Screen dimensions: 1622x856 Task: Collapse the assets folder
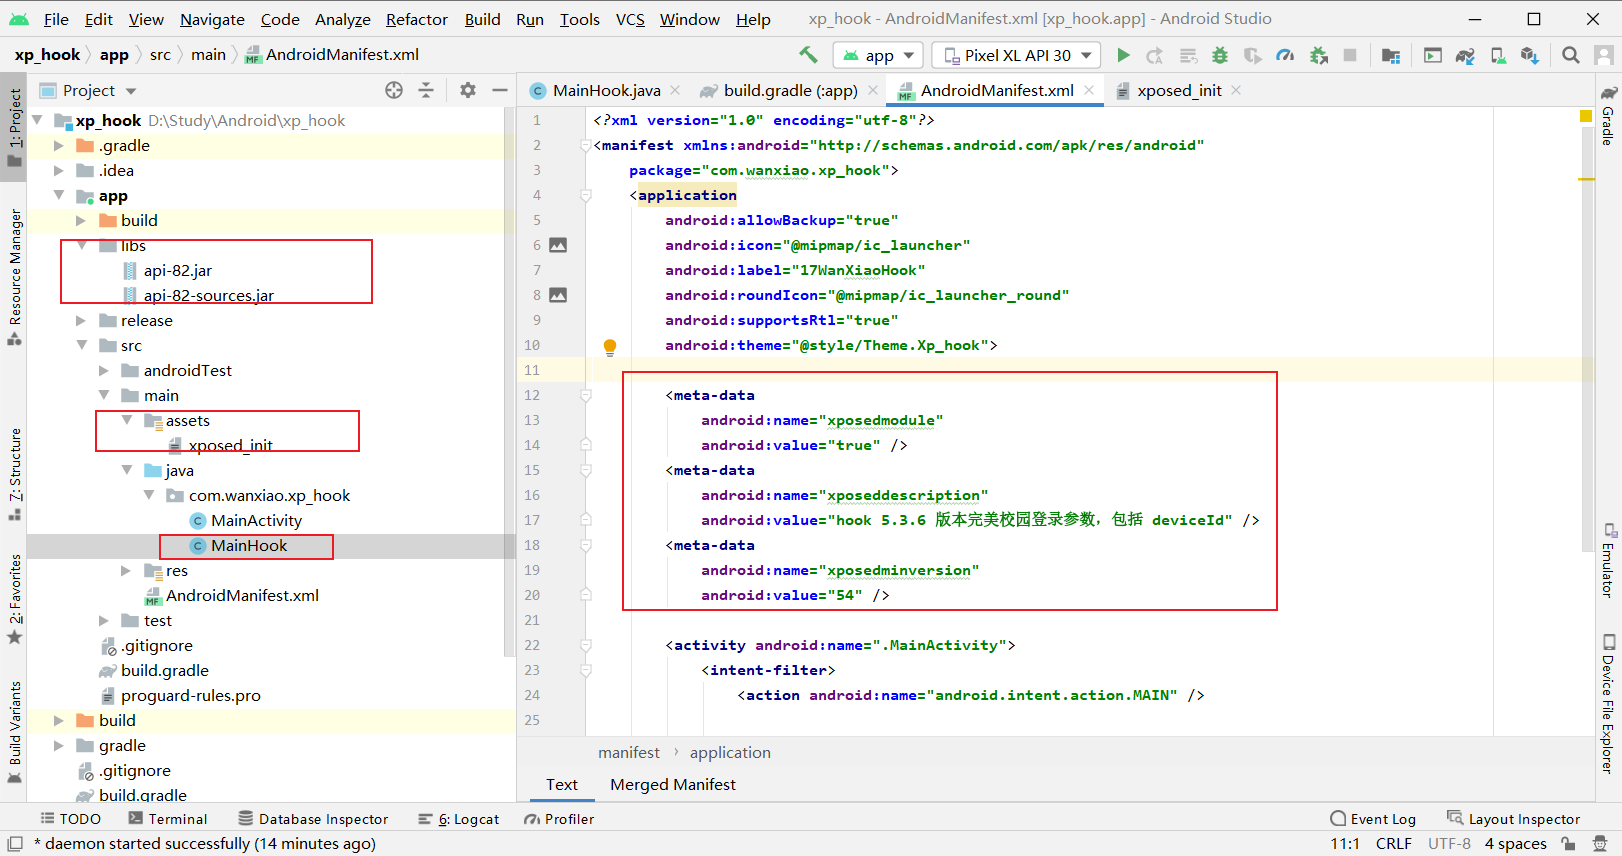[127, 420]
